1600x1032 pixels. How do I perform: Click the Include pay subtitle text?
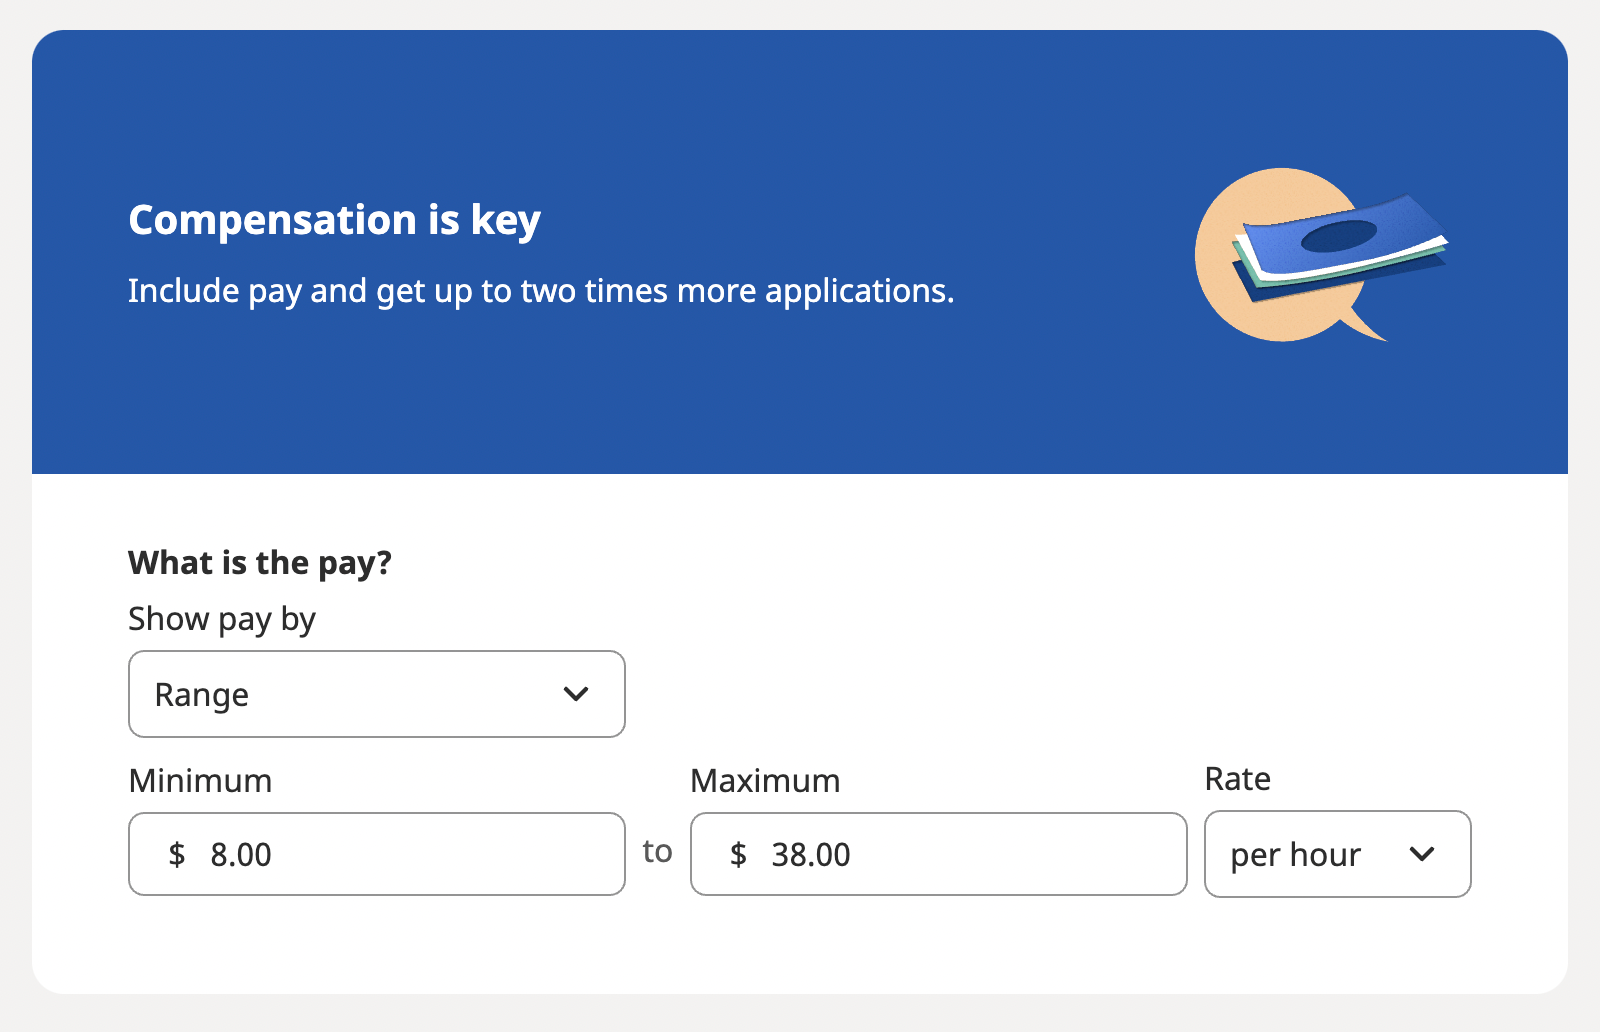click(x=541, y=291)
